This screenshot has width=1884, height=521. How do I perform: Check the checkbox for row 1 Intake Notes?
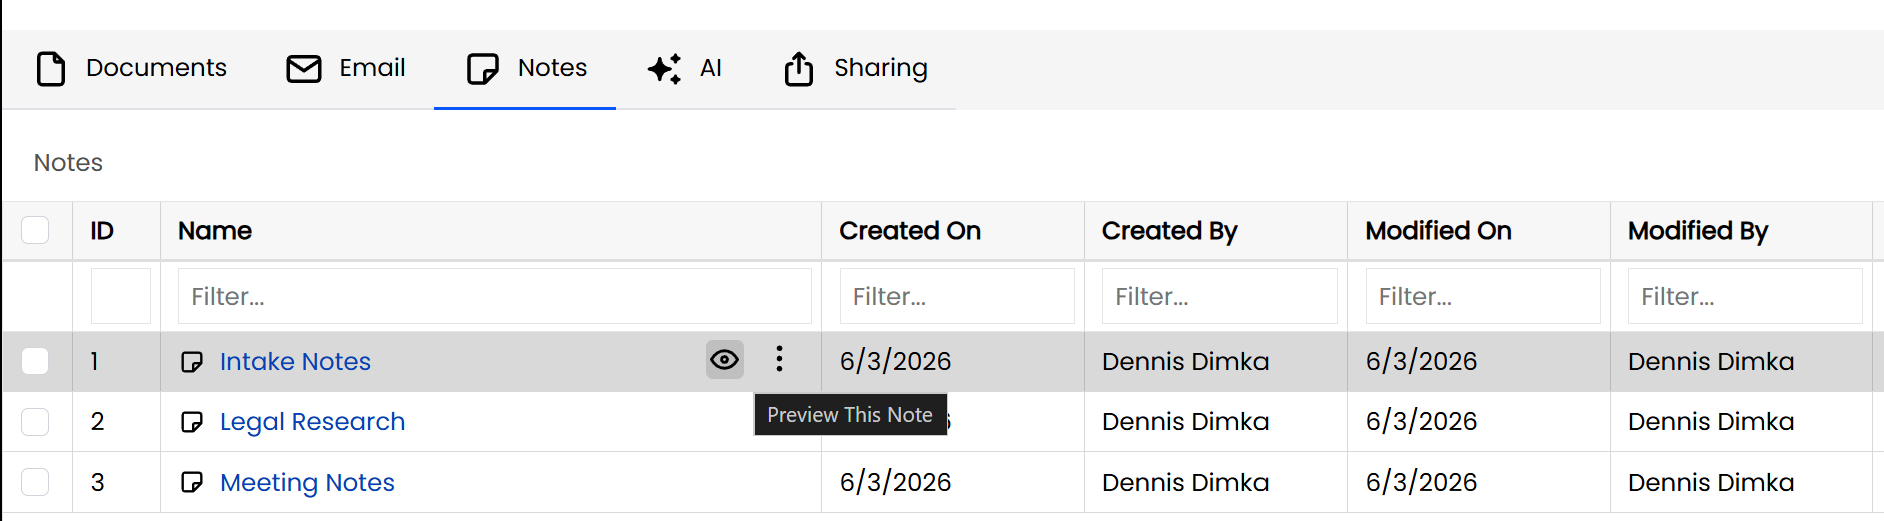click(x=35, y=361)
